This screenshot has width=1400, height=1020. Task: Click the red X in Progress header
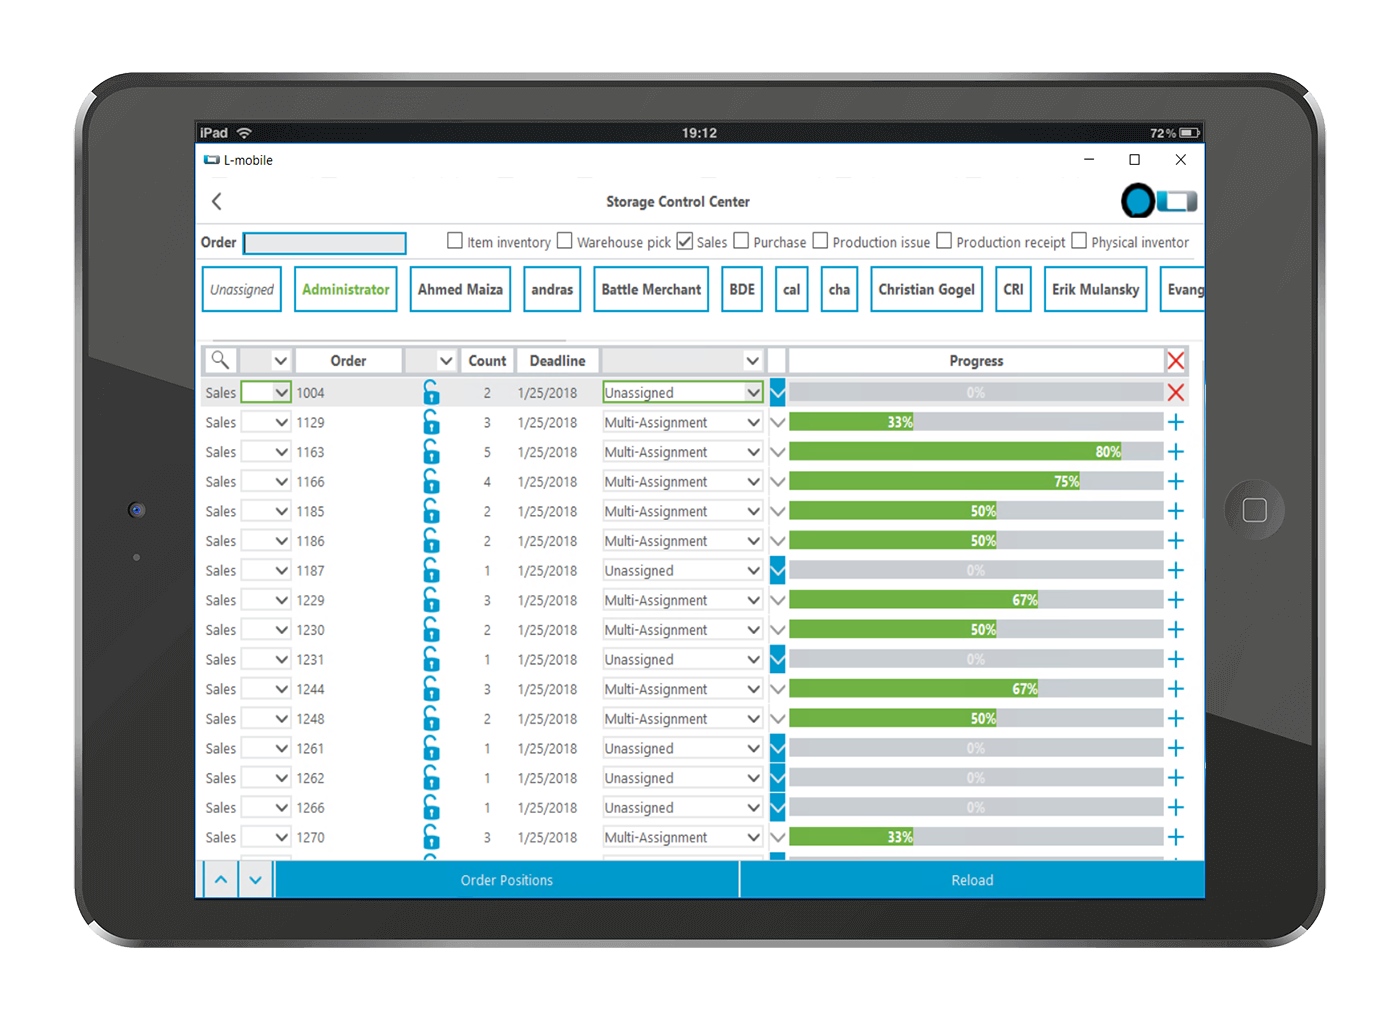coord(1176,361)
